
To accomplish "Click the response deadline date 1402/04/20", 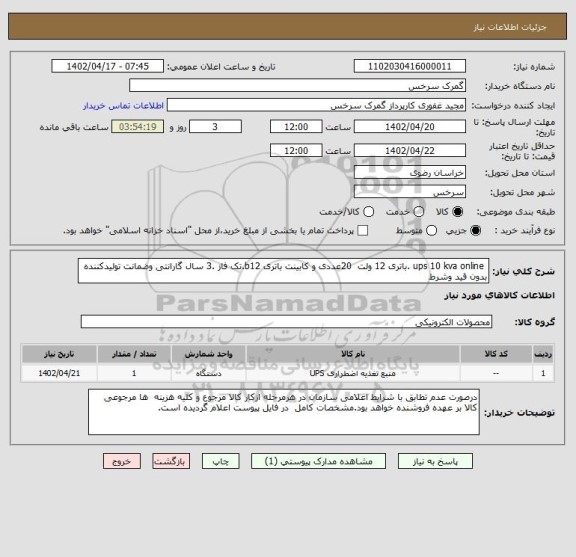I will [410, 127].
